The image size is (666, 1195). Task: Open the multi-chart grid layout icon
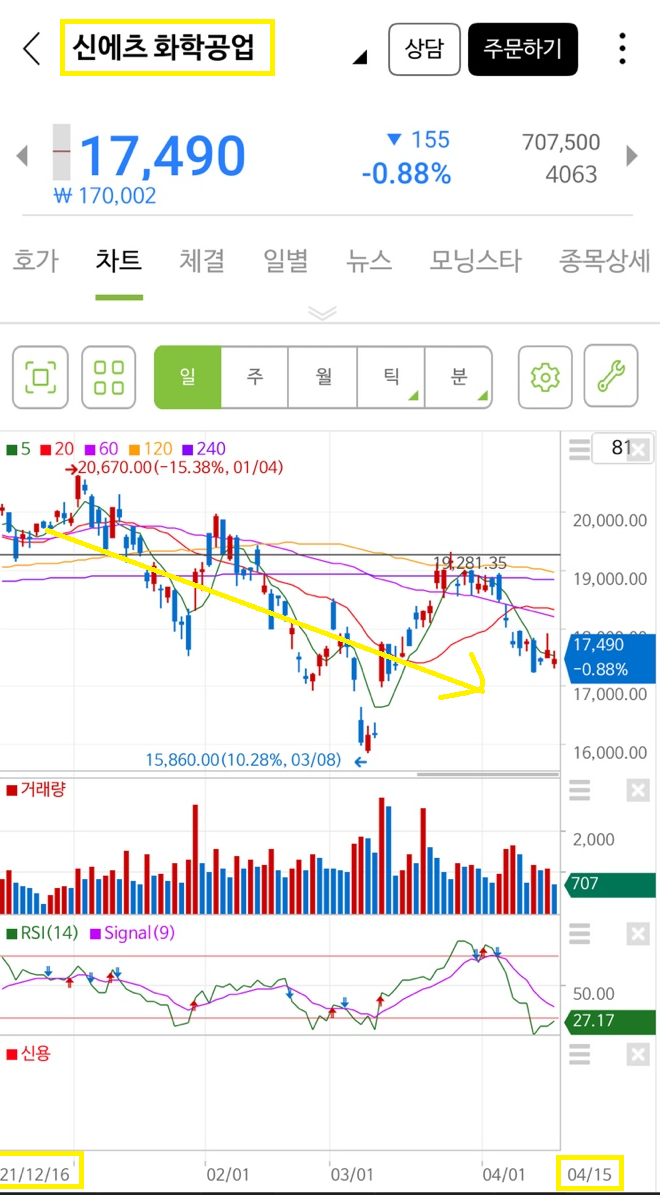(108, 376)
